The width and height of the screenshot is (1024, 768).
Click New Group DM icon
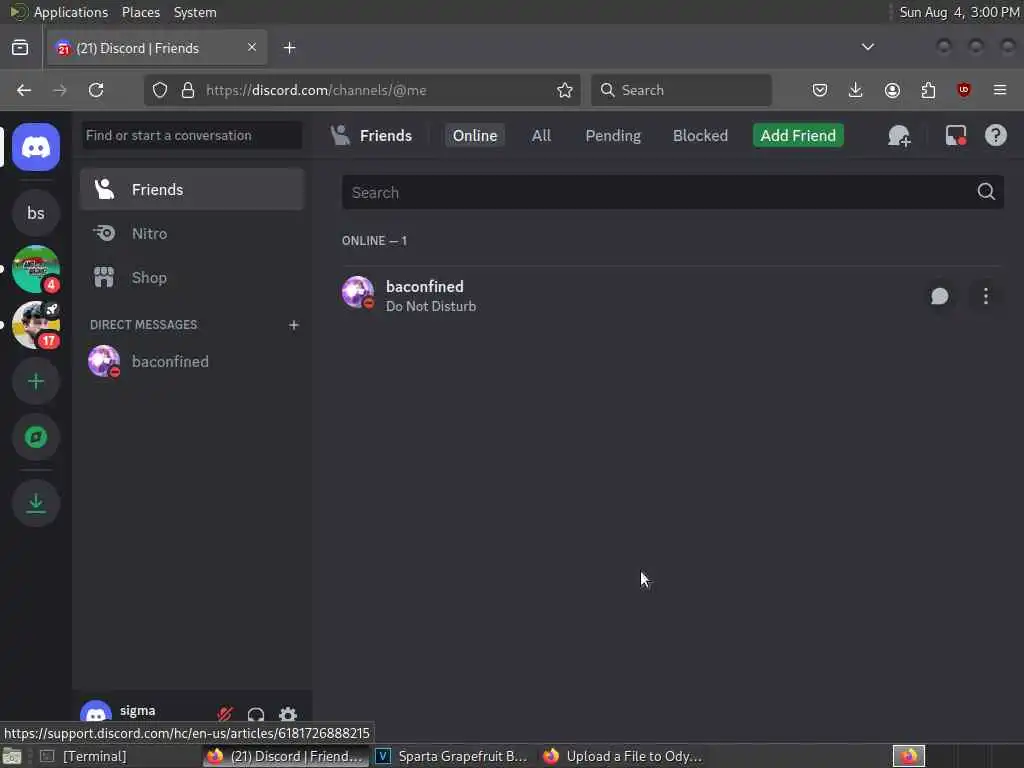(899, 136)
